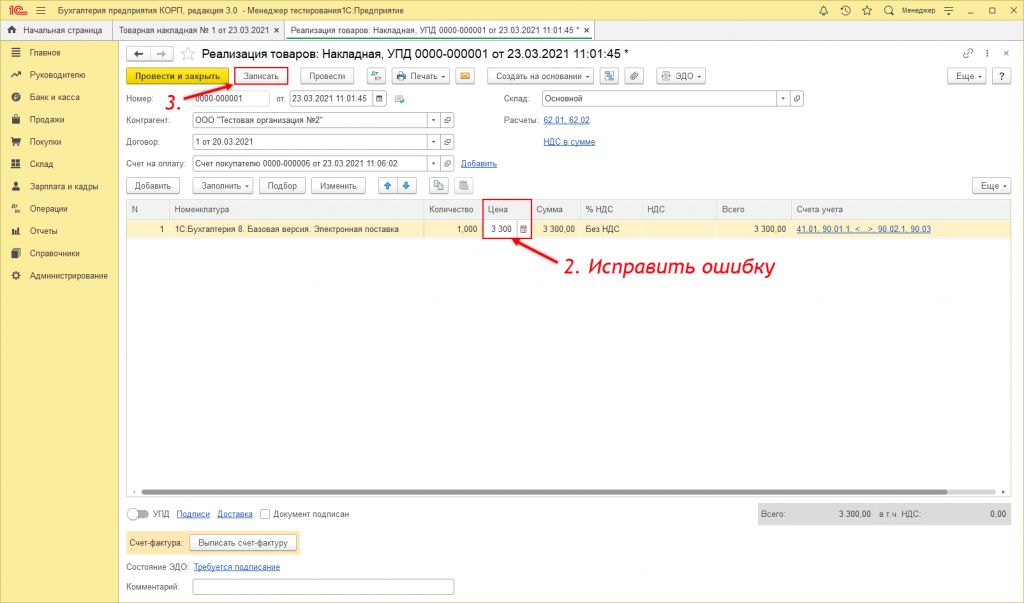Switch to Начальная страница tab

click(56, 30)
